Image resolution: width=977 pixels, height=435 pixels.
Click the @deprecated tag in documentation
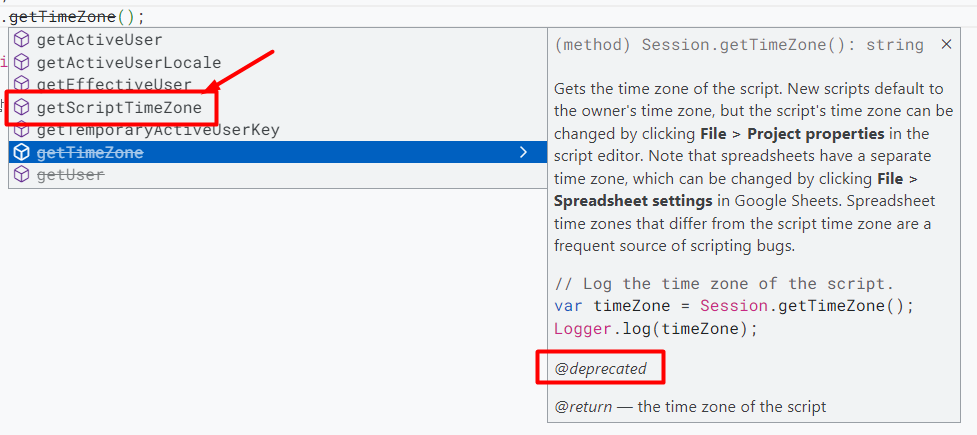click(601, 369)
